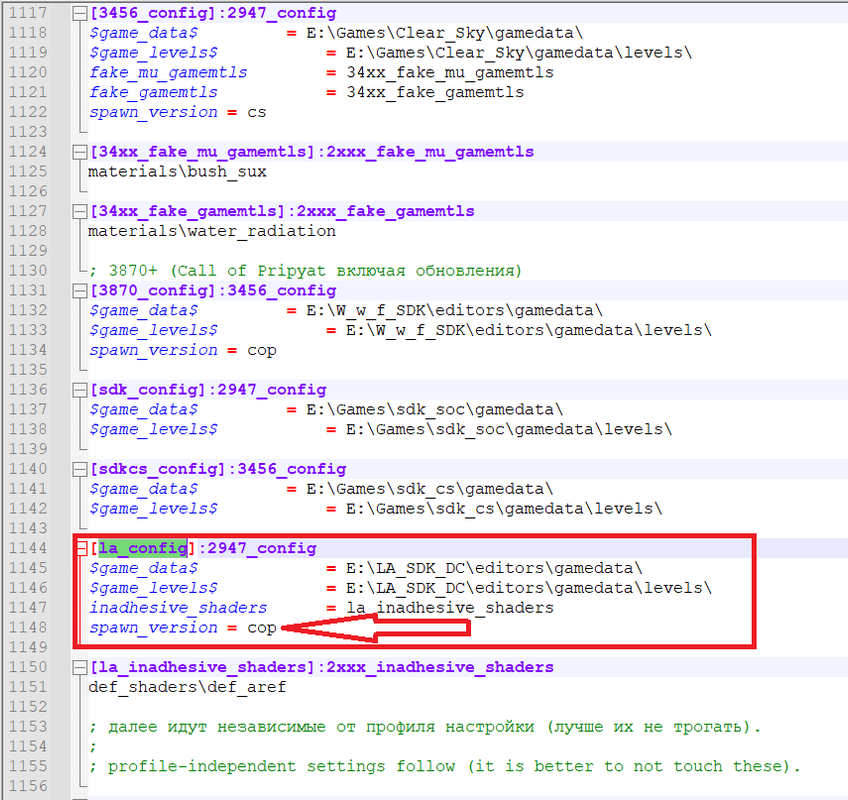Collapse the [3870_config] section fold marker
848x800 pixels.
pyautogui.click(x=80, y=291)
